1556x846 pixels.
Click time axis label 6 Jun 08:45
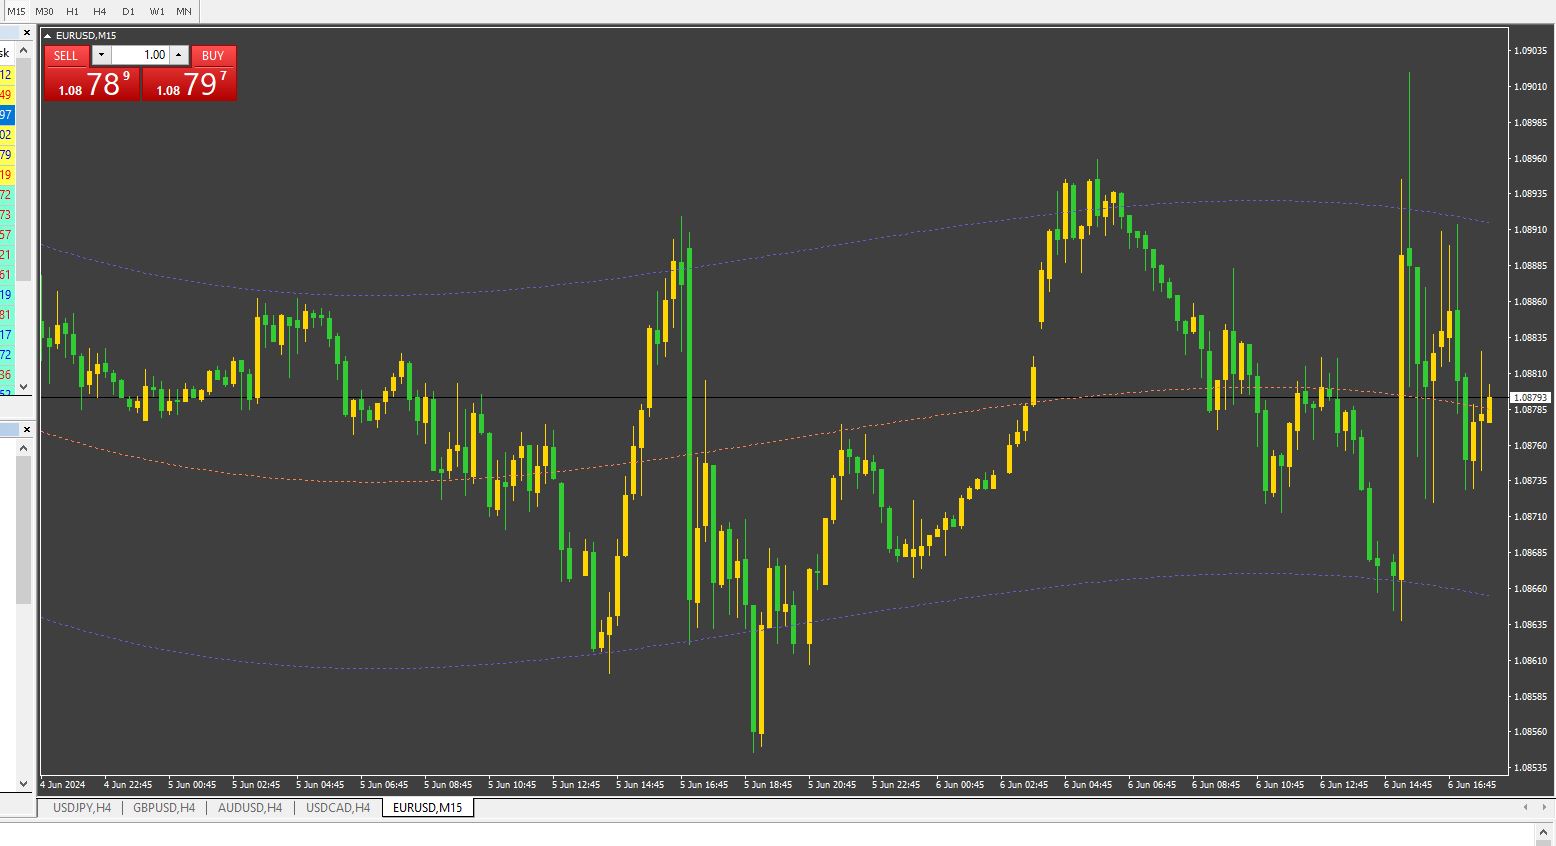click(1216, 785)
